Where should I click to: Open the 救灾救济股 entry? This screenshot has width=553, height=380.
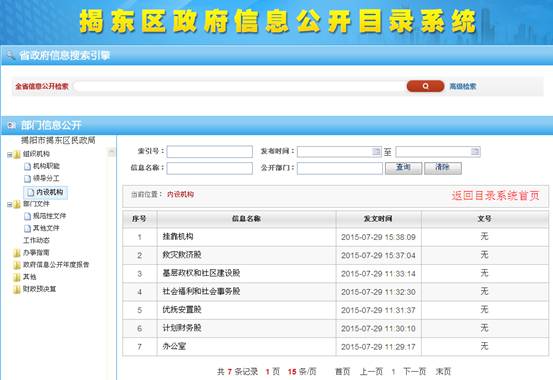point(182,255)
